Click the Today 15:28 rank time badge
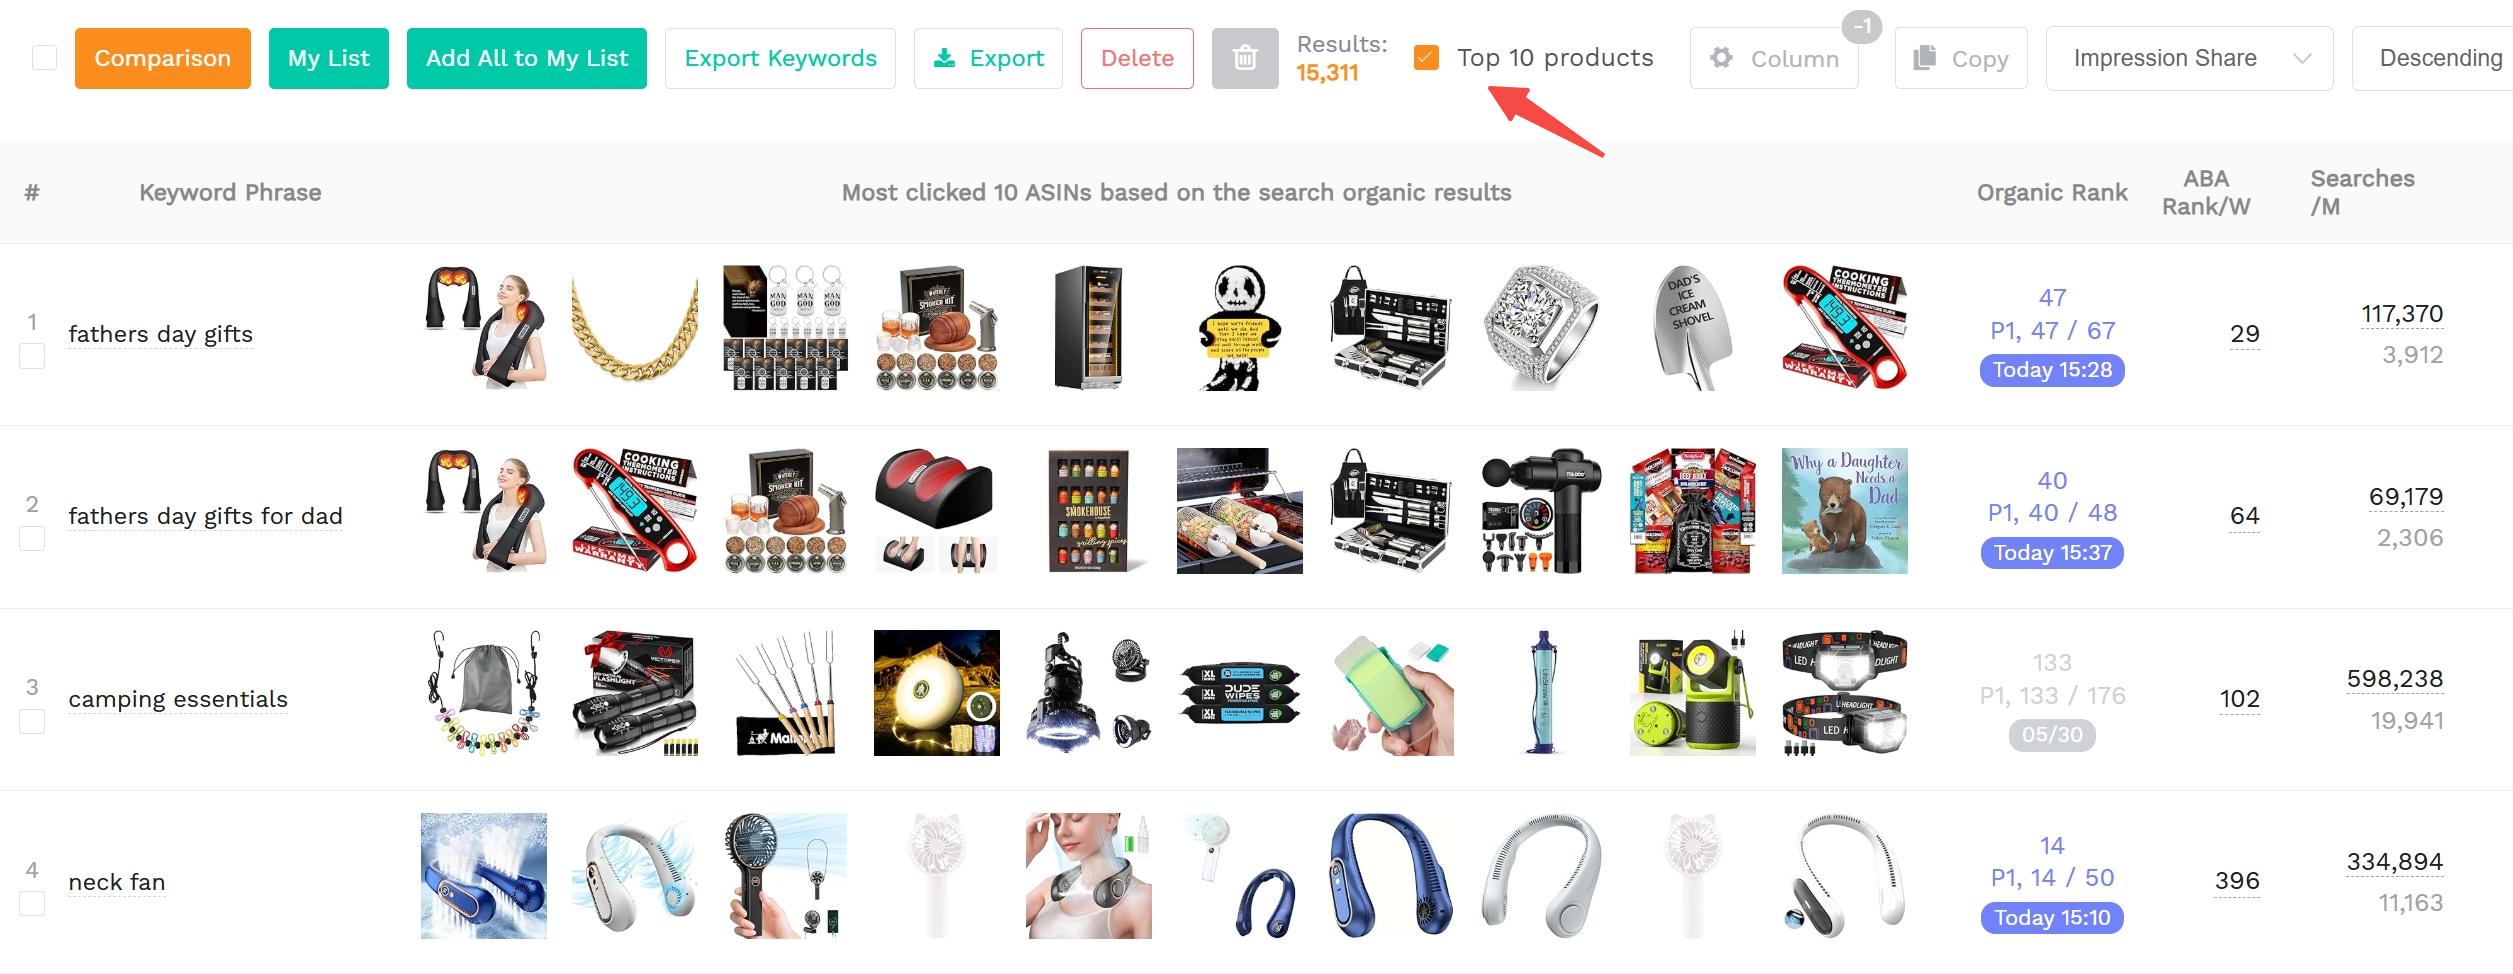 pos(2052,370)
